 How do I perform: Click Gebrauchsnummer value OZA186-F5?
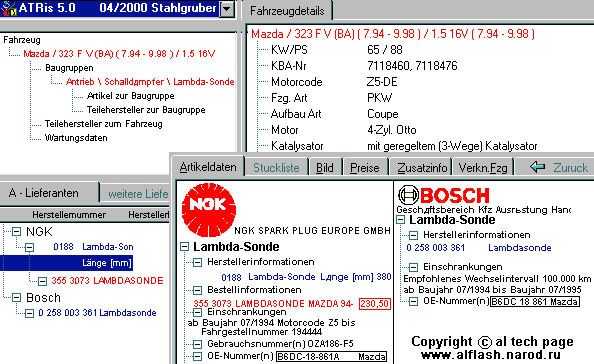coord(330,344)
